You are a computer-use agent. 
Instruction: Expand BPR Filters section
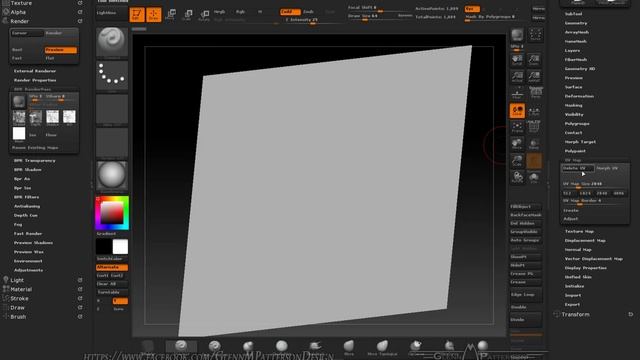27,197
